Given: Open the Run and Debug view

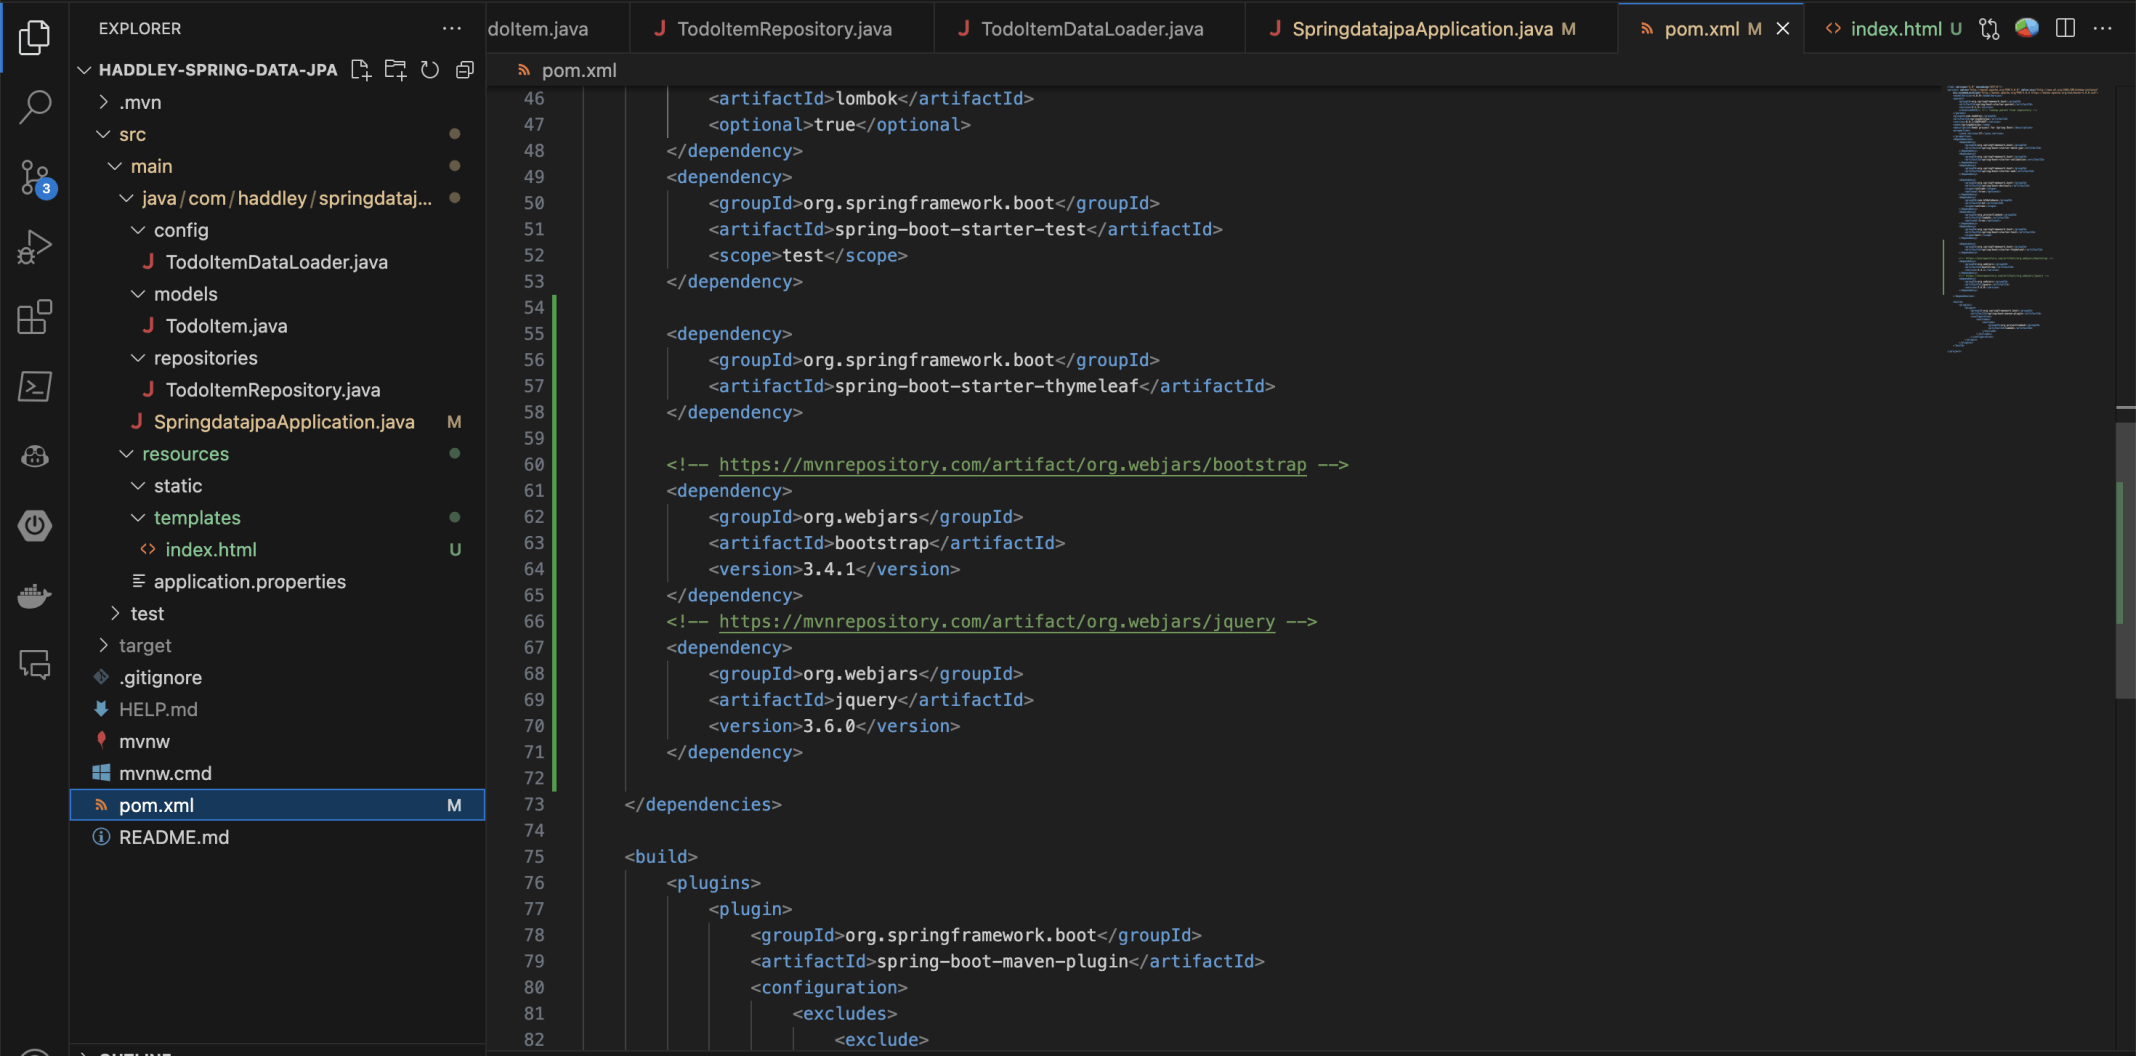Looking at the screenshot, I should click(35, 247).
